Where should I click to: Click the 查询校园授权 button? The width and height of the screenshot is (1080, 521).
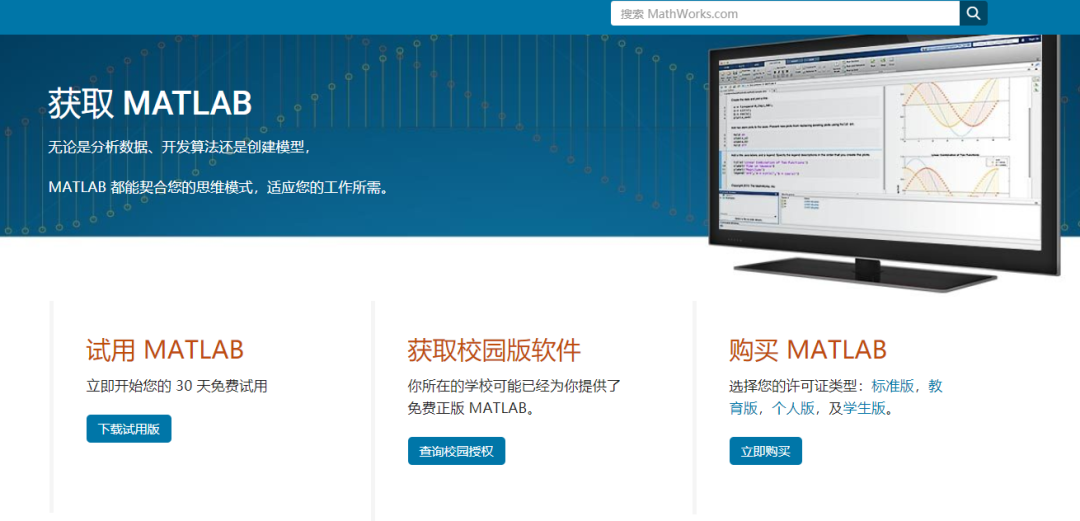click(x=456, y=451)
